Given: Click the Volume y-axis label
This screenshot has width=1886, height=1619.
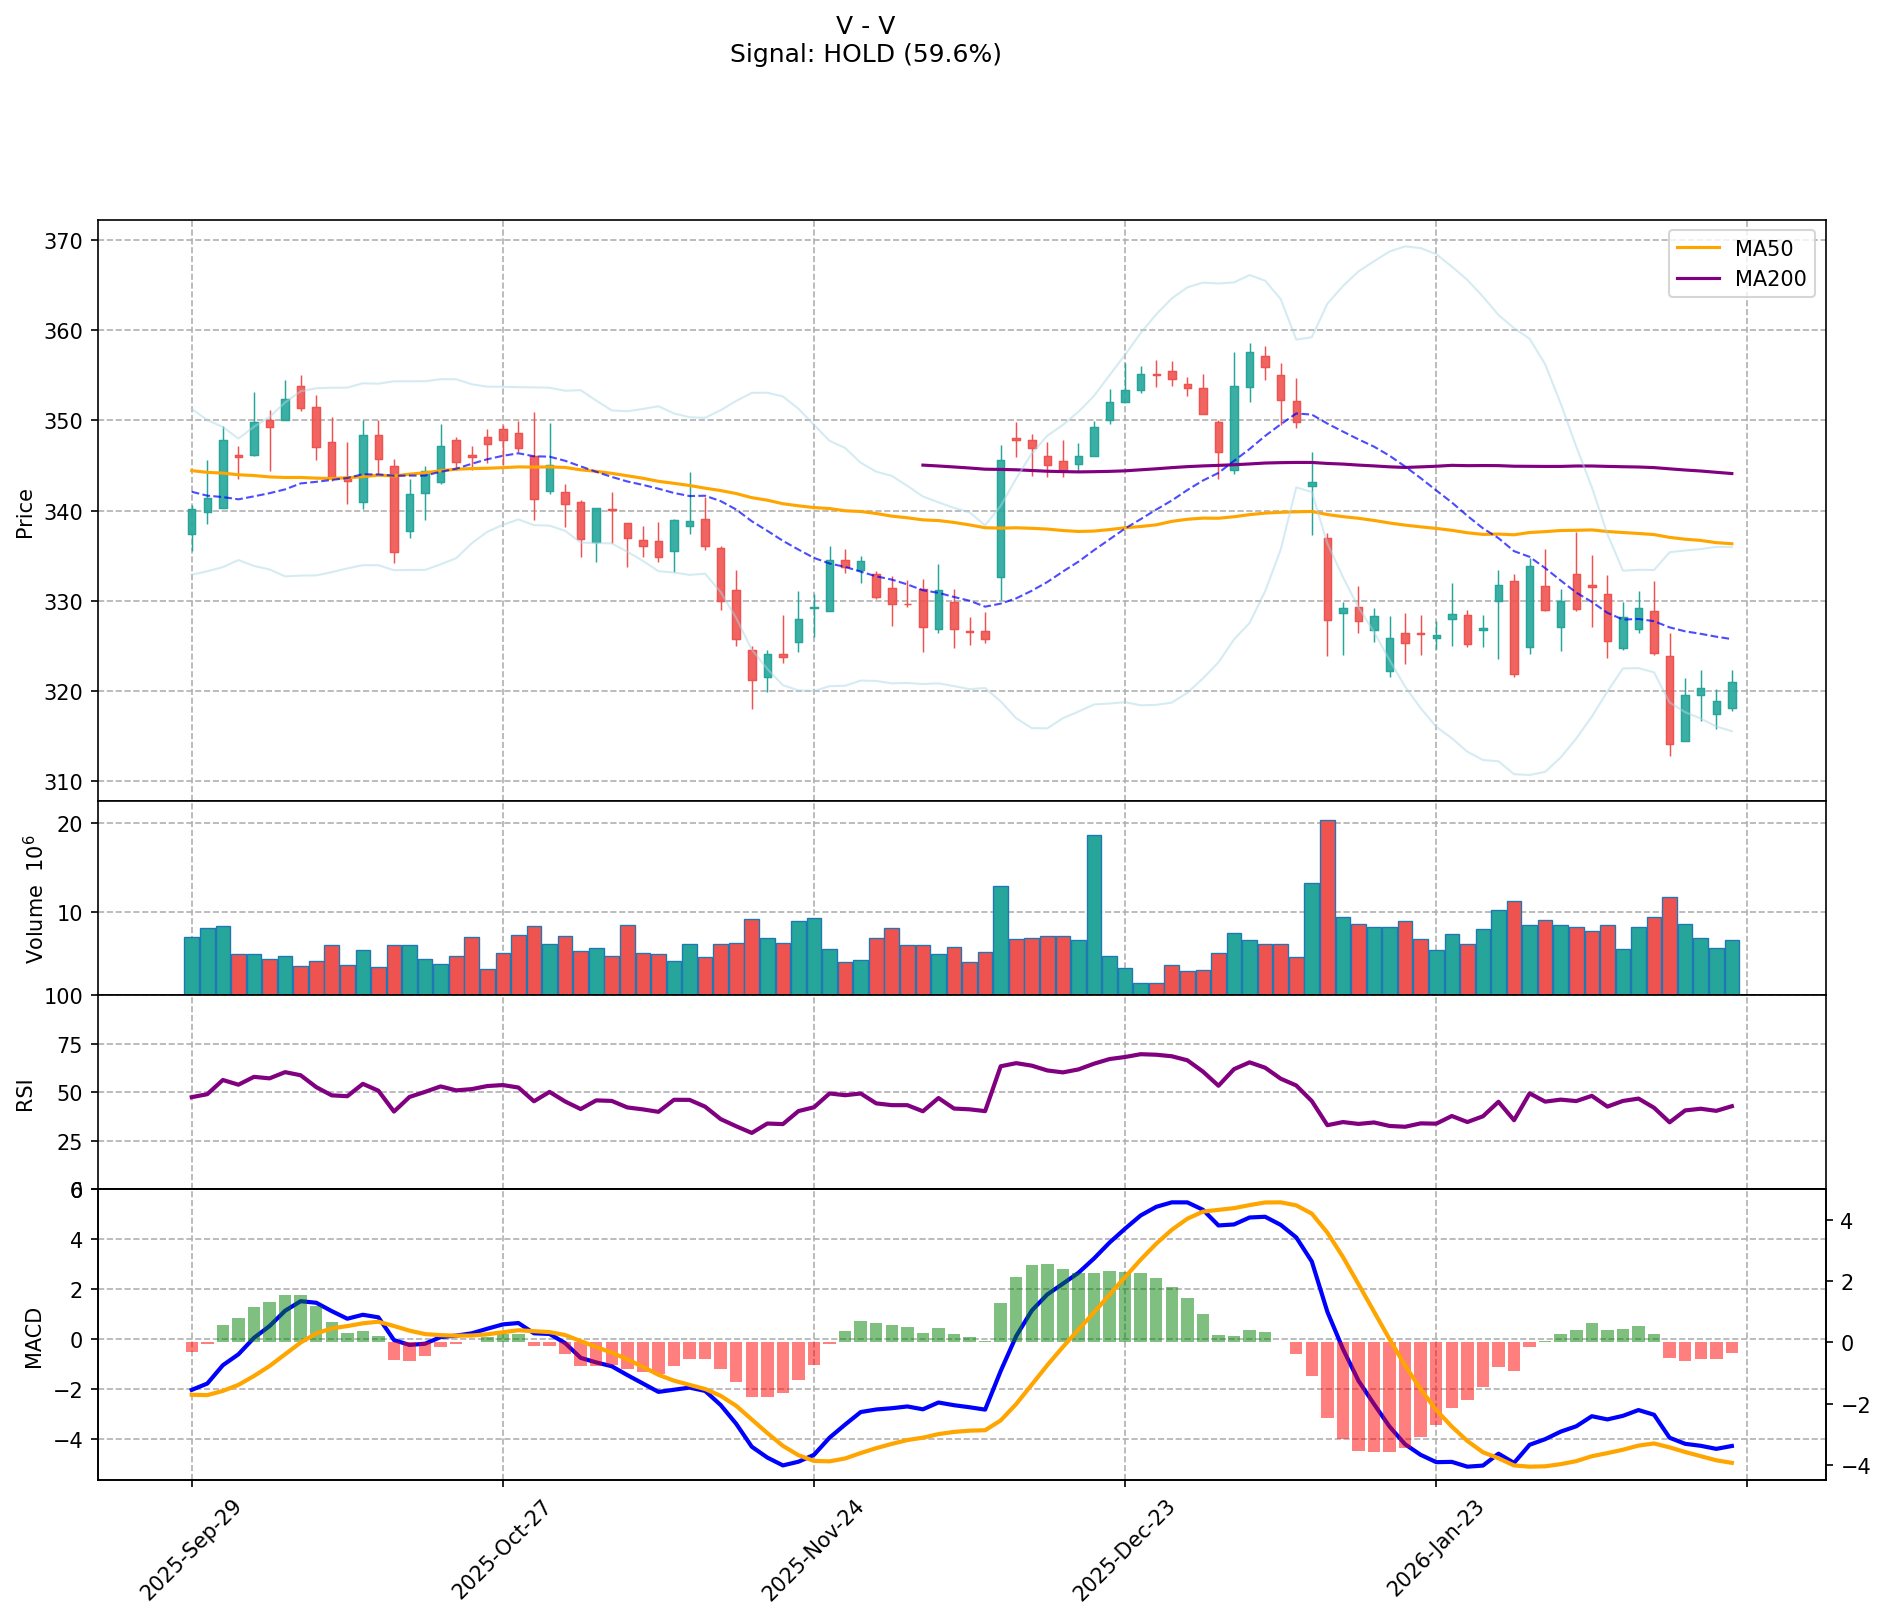Looking at the screenshot, I should coord(36,899).
